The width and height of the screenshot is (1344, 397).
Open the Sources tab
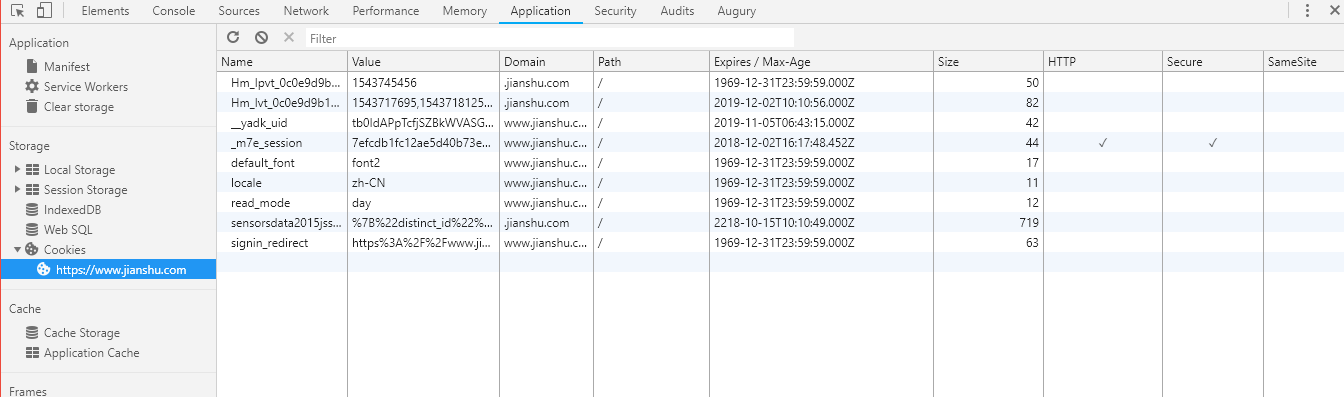[x=238, y=11]
